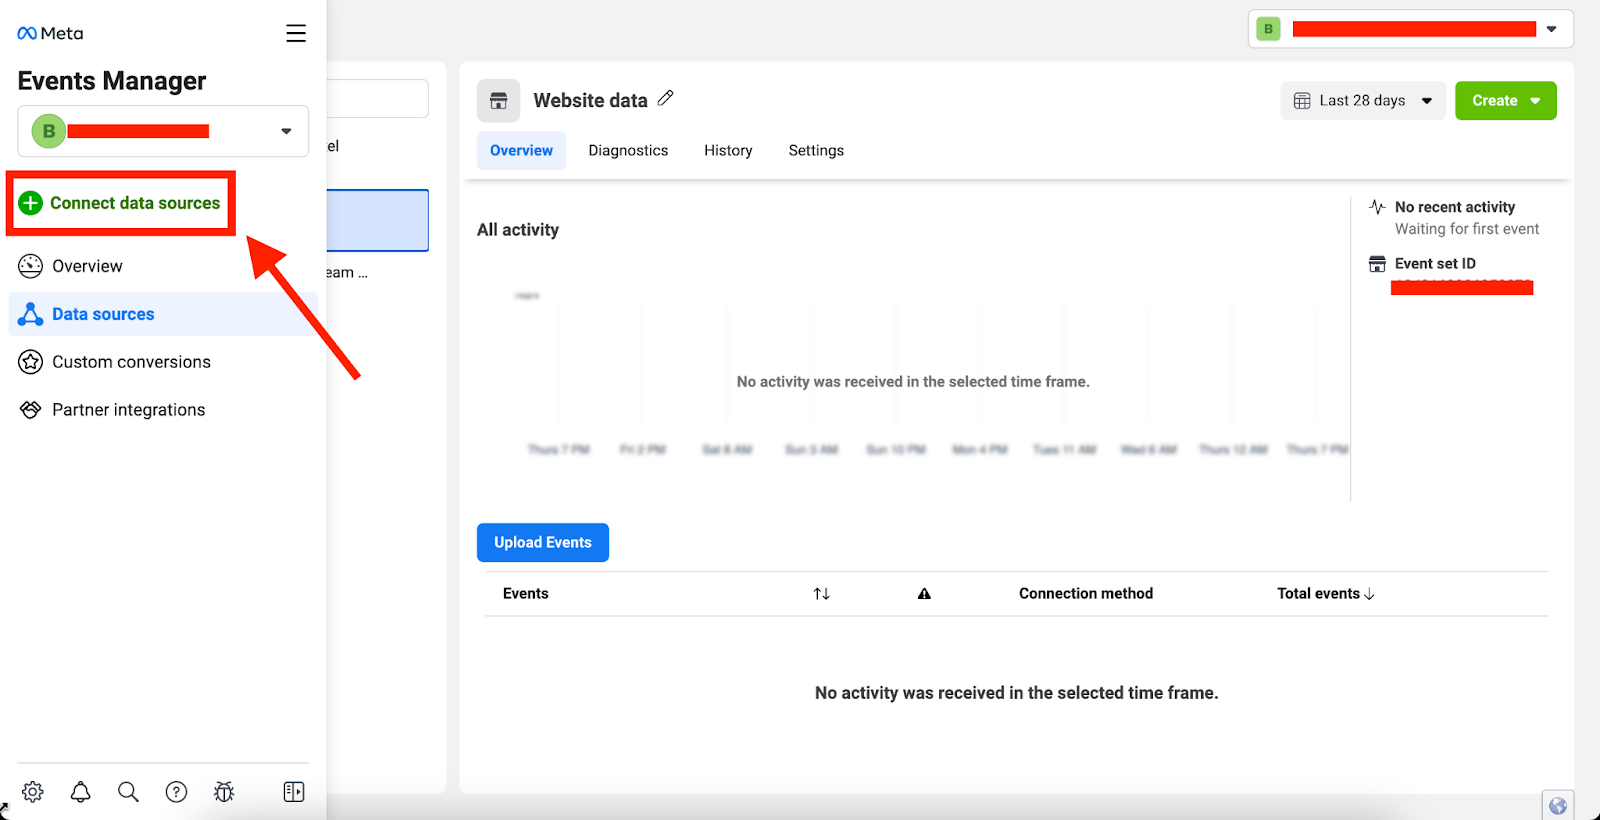Click the warning triangle column icon

(x=925, y=594)
